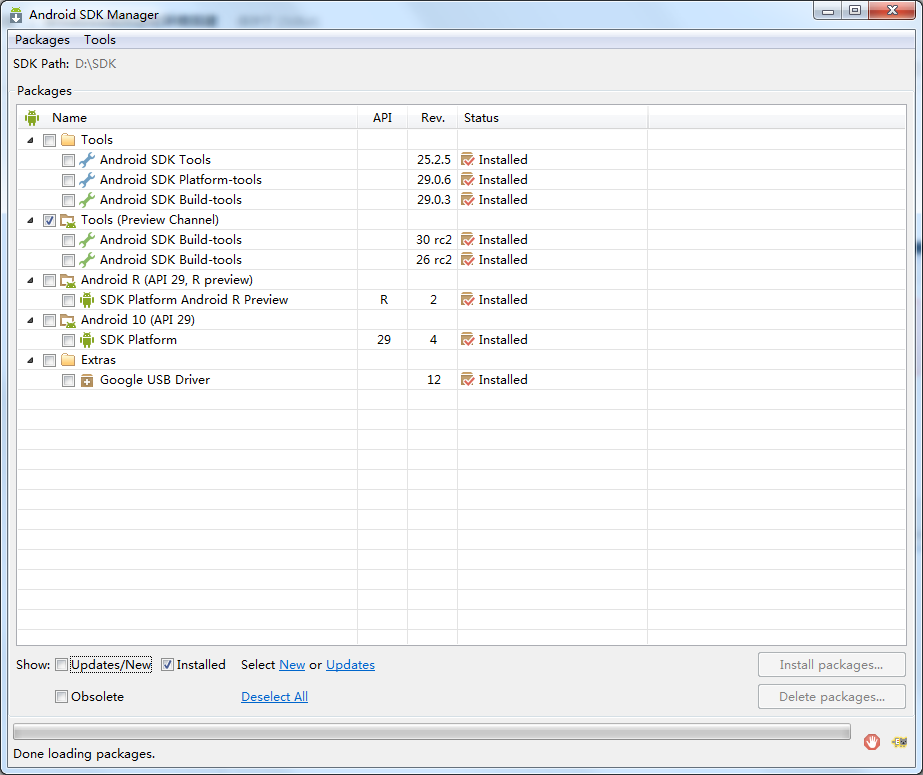This screenshot has height=775, width=923.
Task: Enable the Updates/New show filter
Action: [61, 665]
